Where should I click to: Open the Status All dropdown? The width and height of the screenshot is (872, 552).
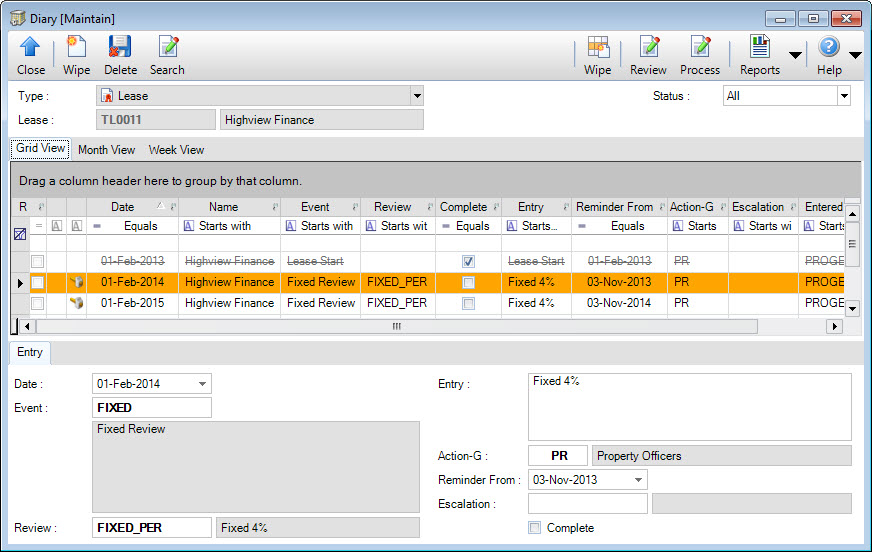click(x=844, y=96)
